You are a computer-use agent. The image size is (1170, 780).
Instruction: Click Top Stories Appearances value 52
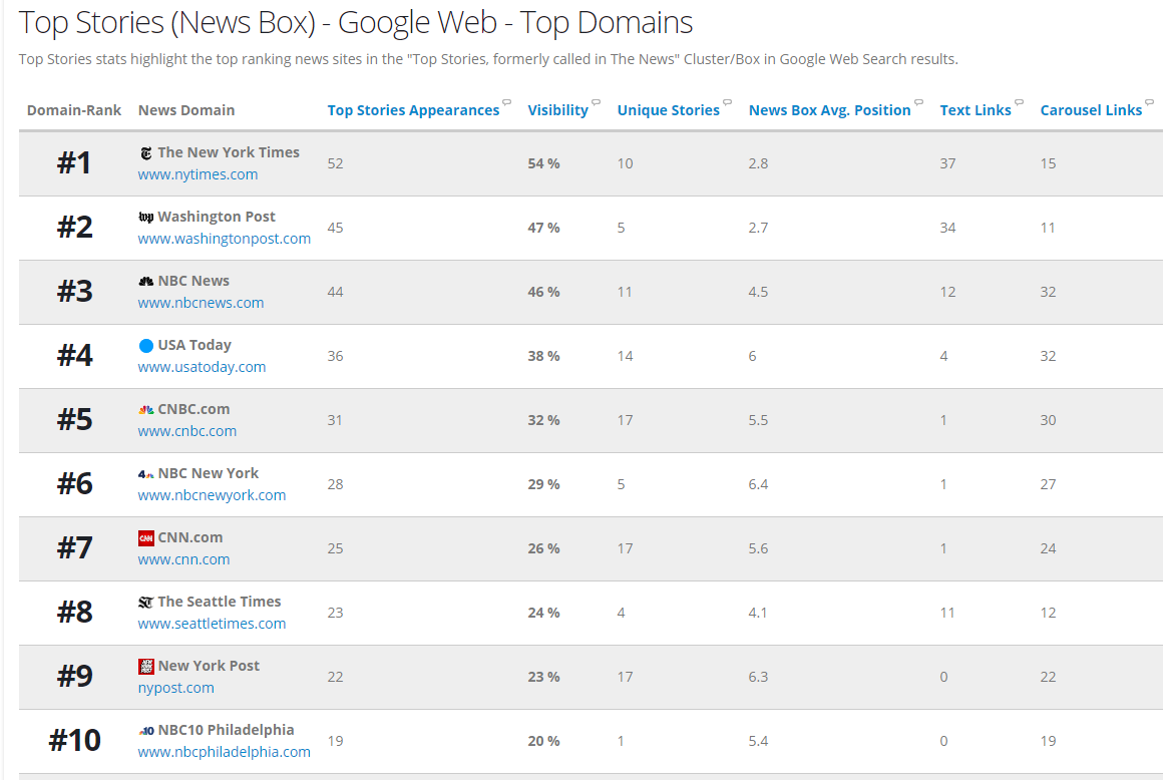coord(335,163)
